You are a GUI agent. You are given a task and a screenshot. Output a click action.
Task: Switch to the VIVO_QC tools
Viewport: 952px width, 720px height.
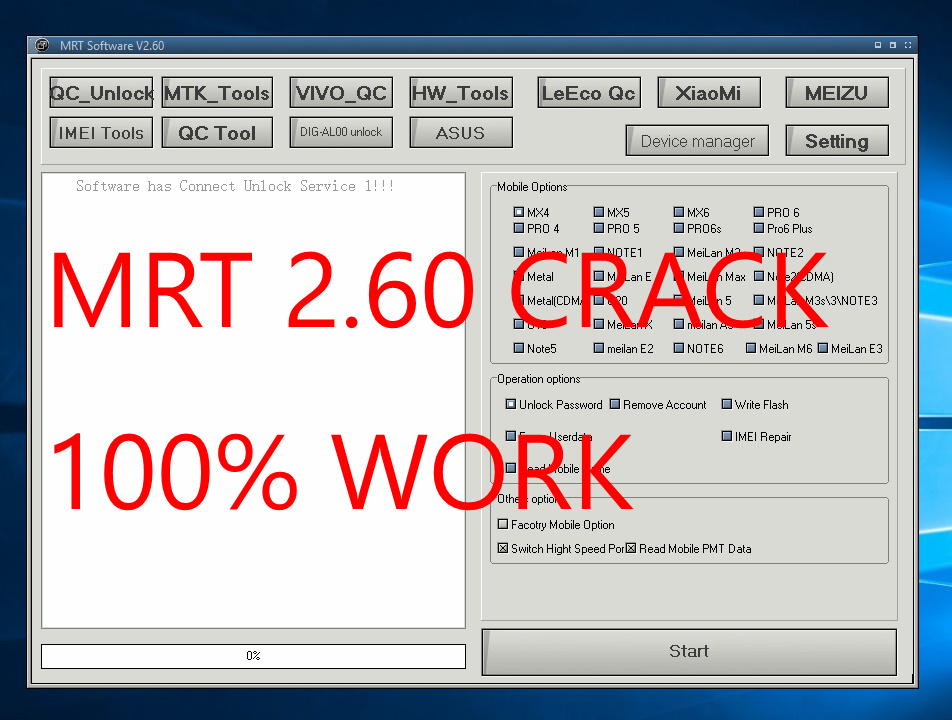pos(341,93)
